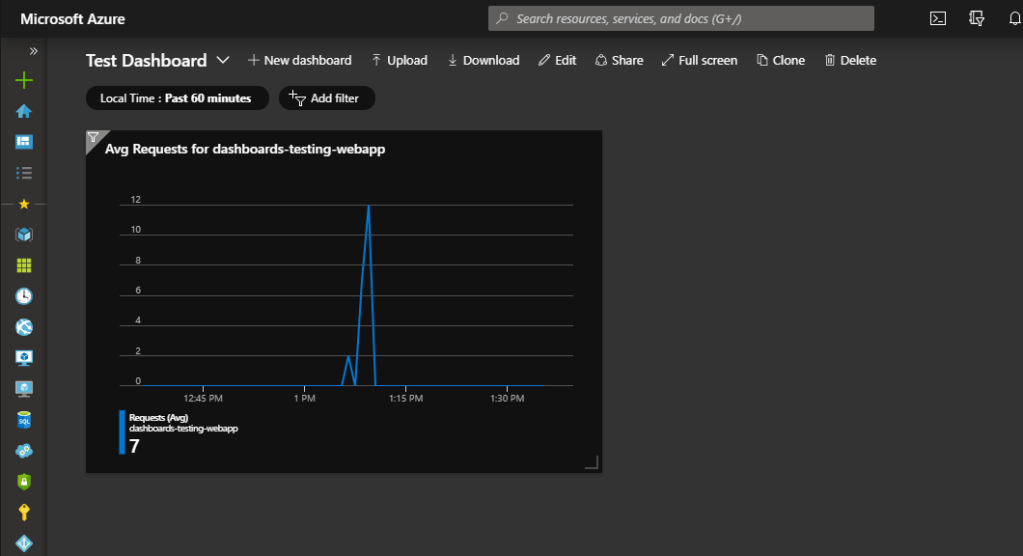Viewport: 1023px width, 556px height.
Task: Open the Test Dashboard dropdown chevron
Action: click(223, 60)
